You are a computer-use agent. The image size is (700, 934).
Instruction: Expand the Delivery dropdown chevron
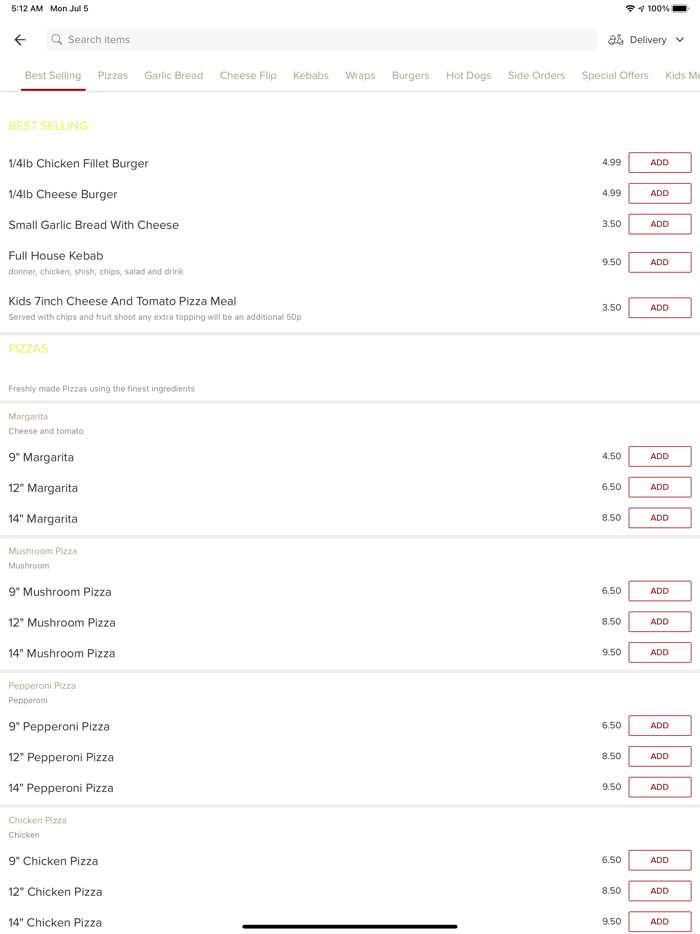pyautogui.click(x=680, y=40)
